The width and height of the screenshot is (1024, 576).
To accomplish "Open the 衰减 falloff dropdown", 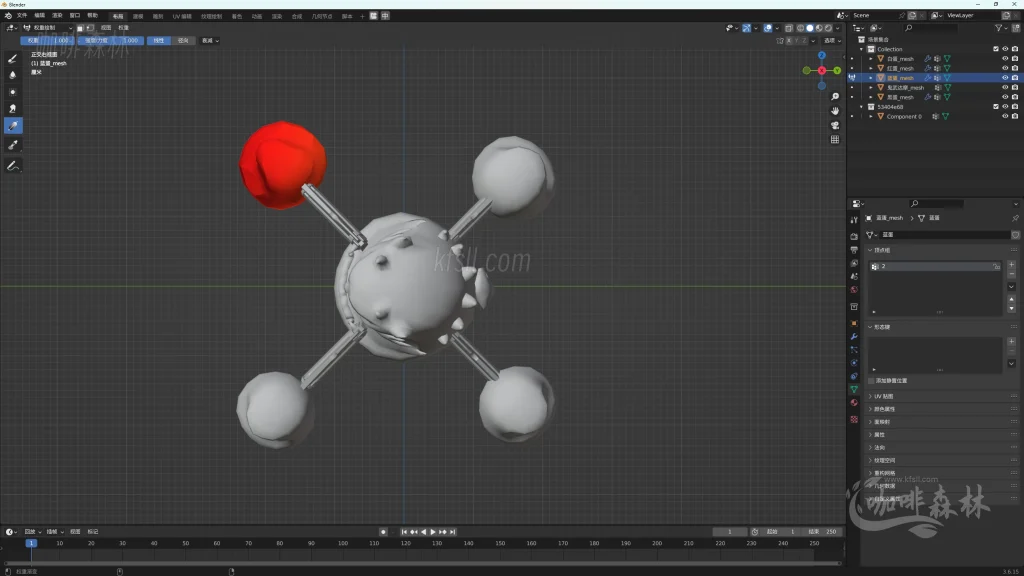I will 210,41.
